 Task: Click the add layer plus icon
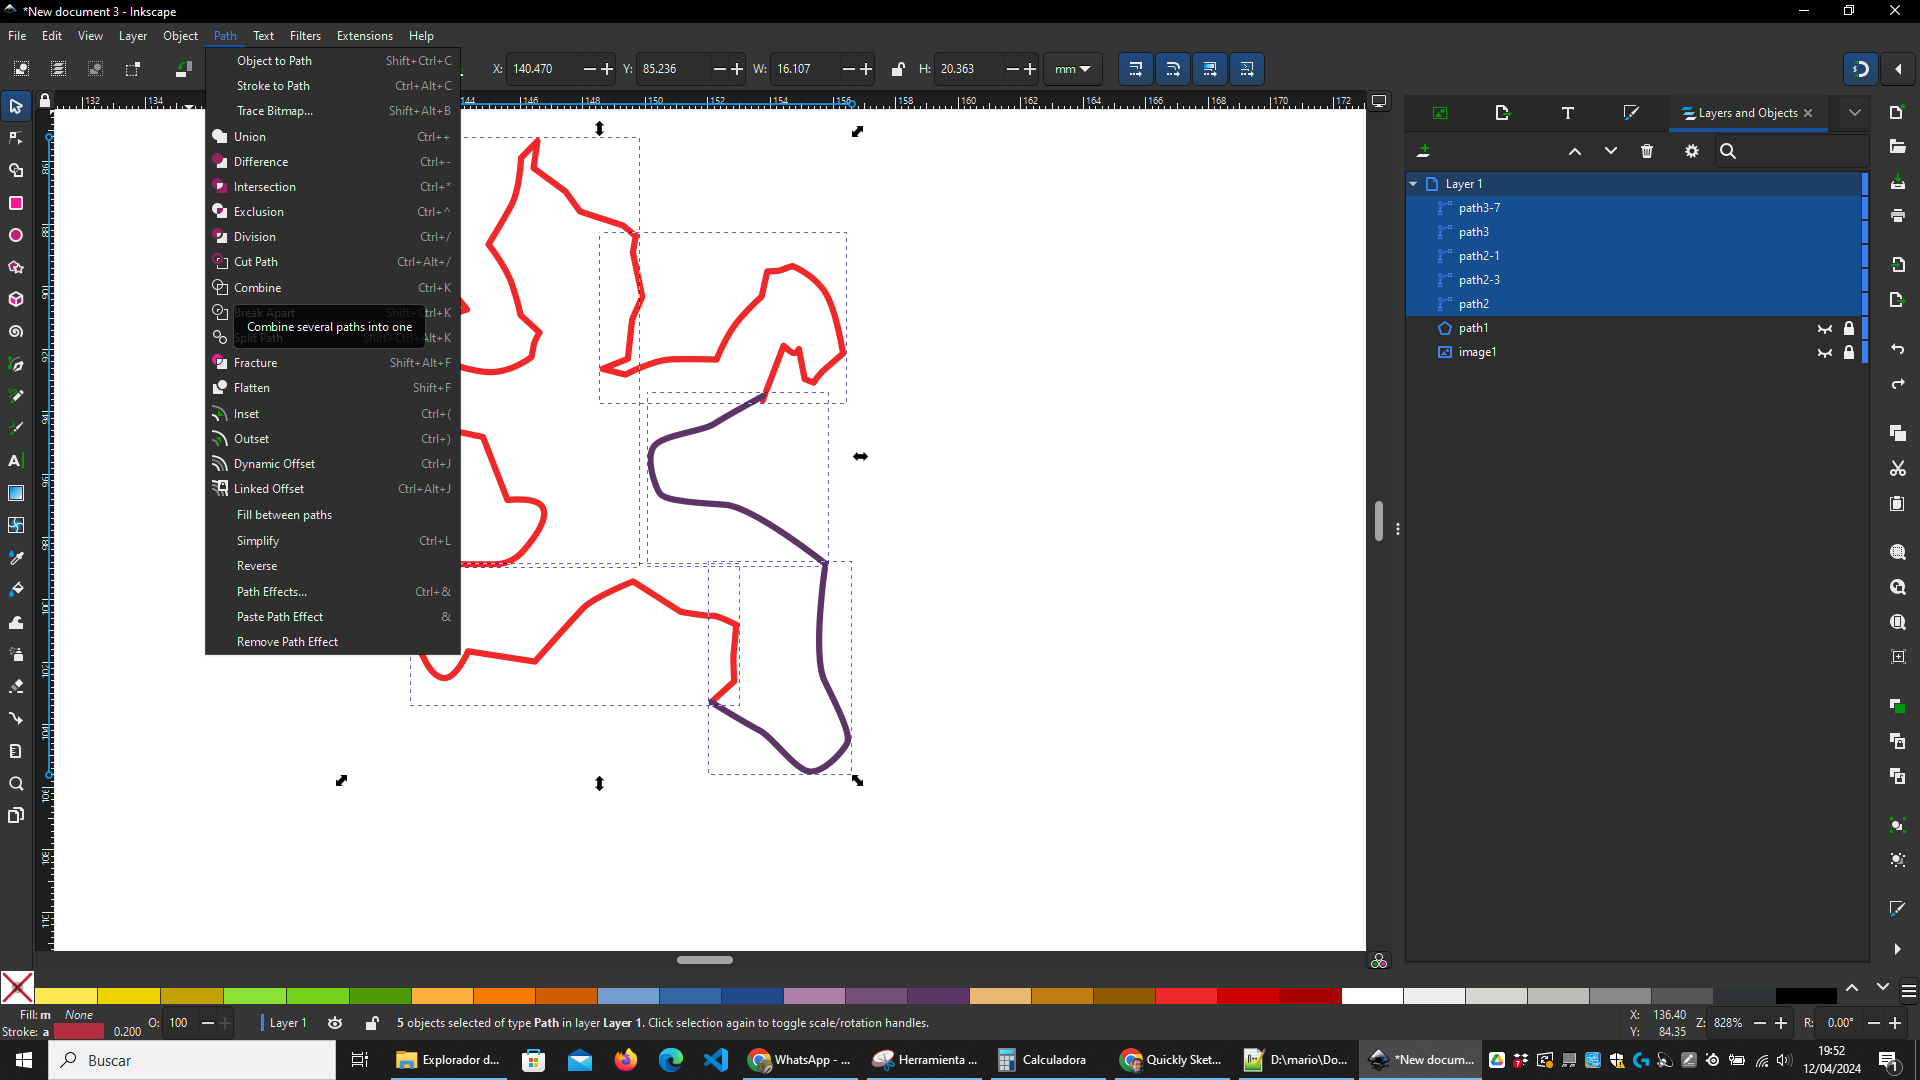1424,151
